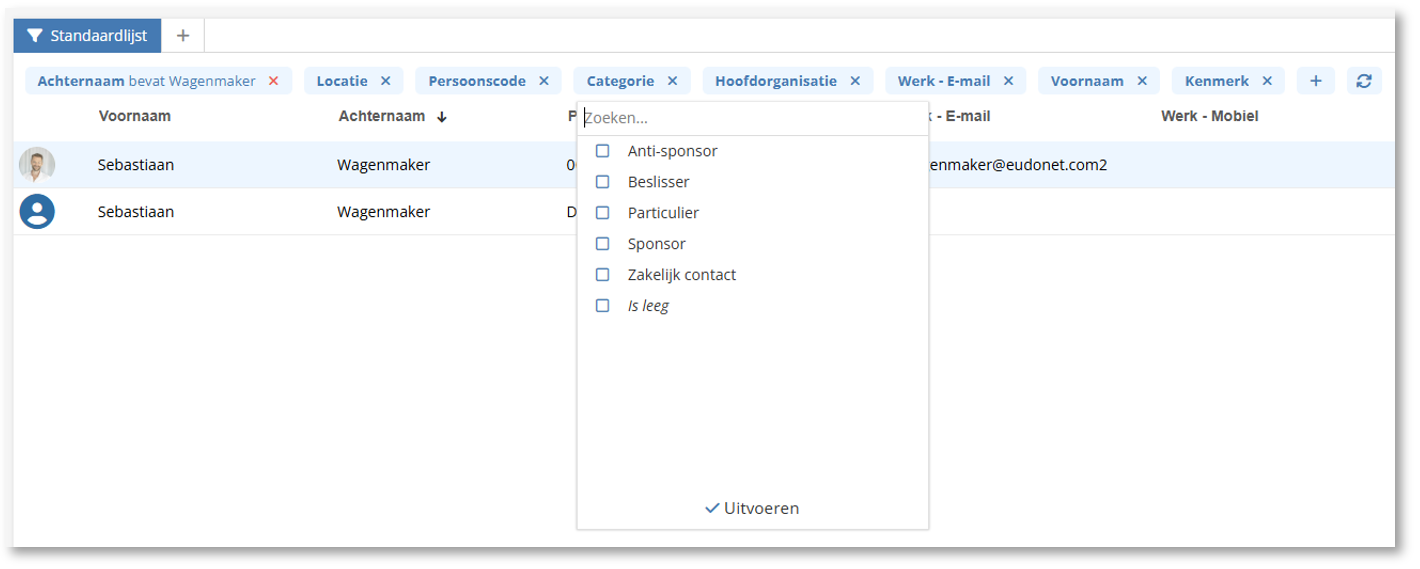The height and width of the screenshot is (569, 1420).
Task: Remove the Hoofdorganisatie filter chip
Action: [855, 81]
